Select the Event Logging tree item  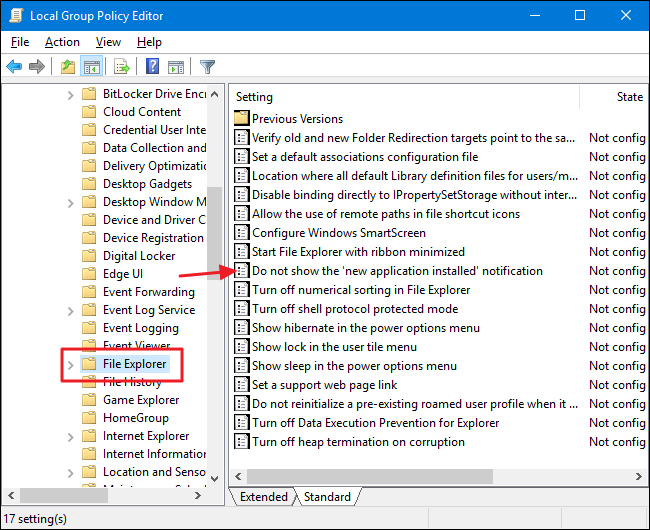pos(141,328)
